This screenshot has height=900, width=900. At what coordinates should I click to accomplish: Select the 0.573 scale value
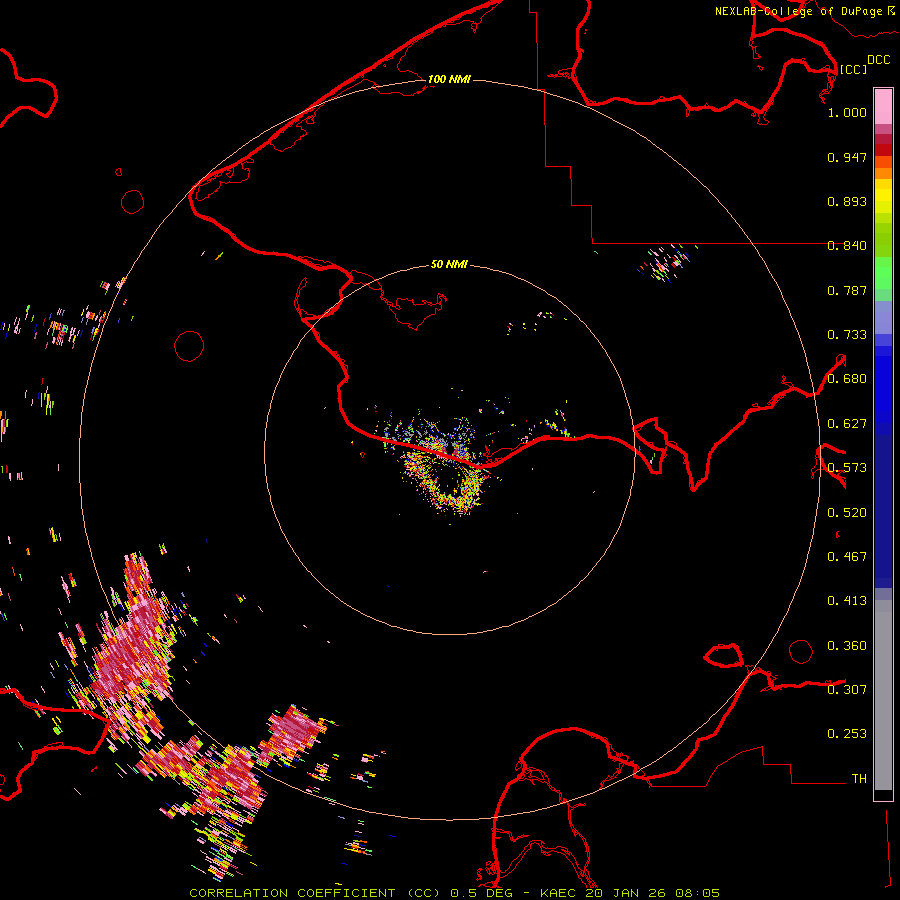pos(847,468)
